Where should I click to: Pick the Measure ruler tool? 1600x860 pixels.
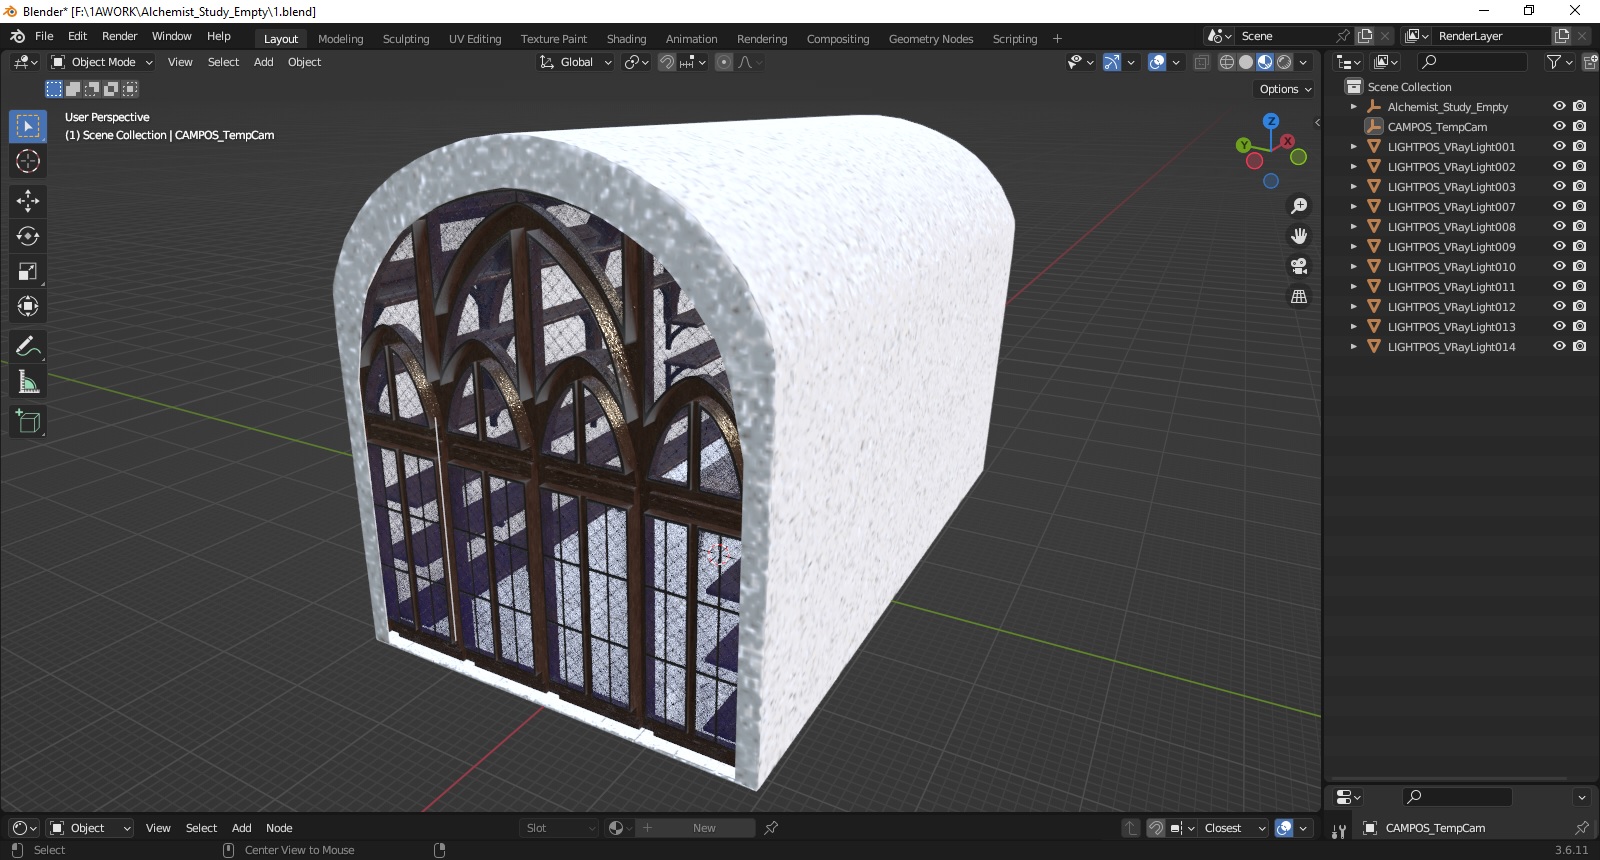point(28,382)
